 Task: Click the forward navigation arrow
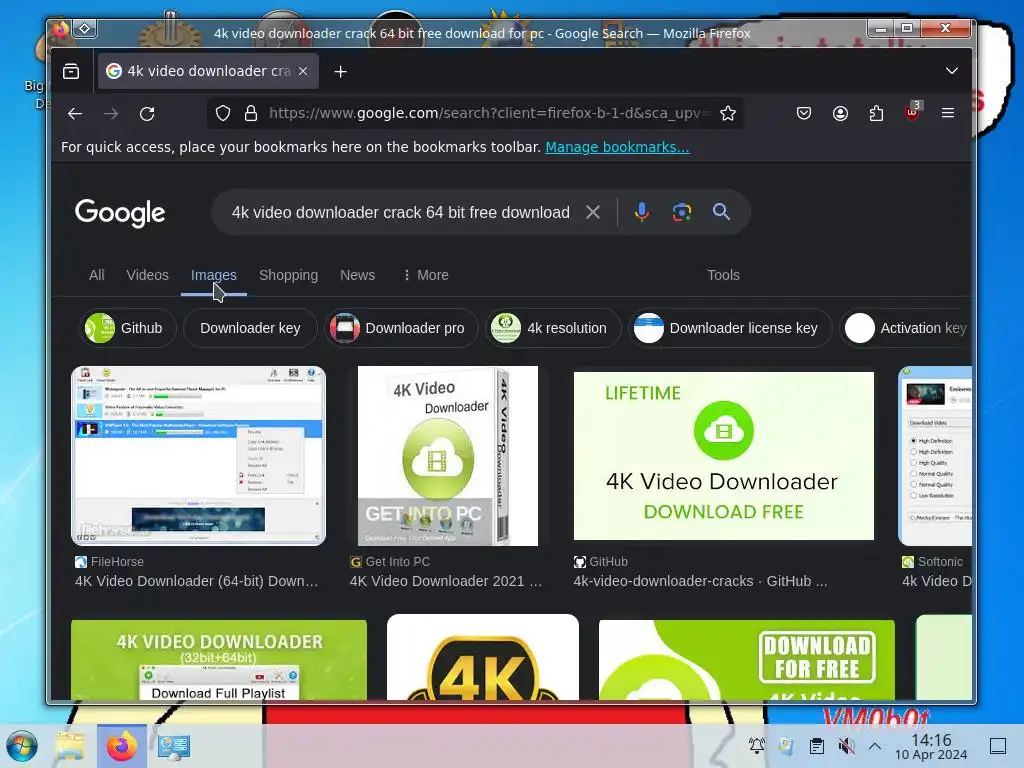111,114
